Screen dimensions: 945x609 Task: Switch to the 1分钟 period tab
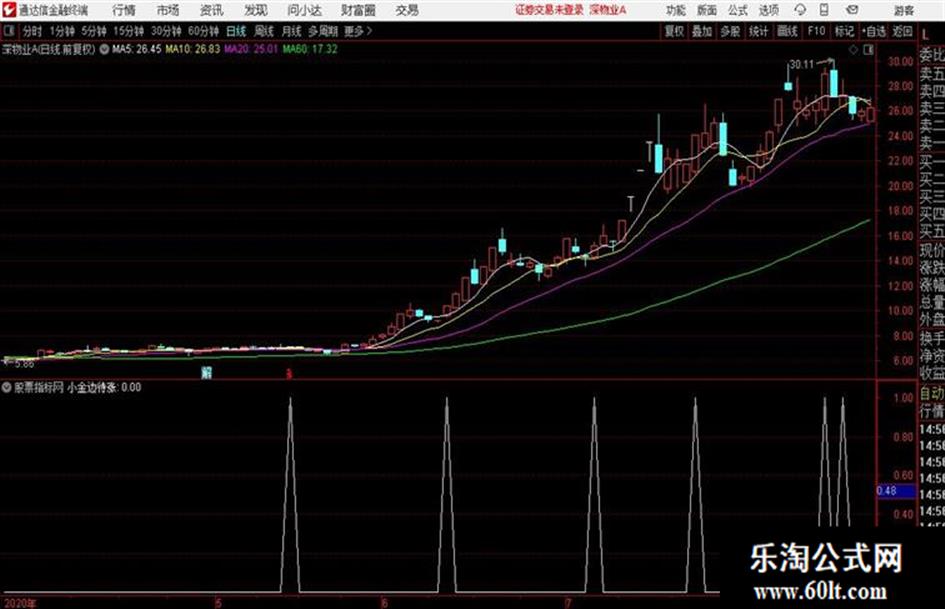[x=62, y=31]
